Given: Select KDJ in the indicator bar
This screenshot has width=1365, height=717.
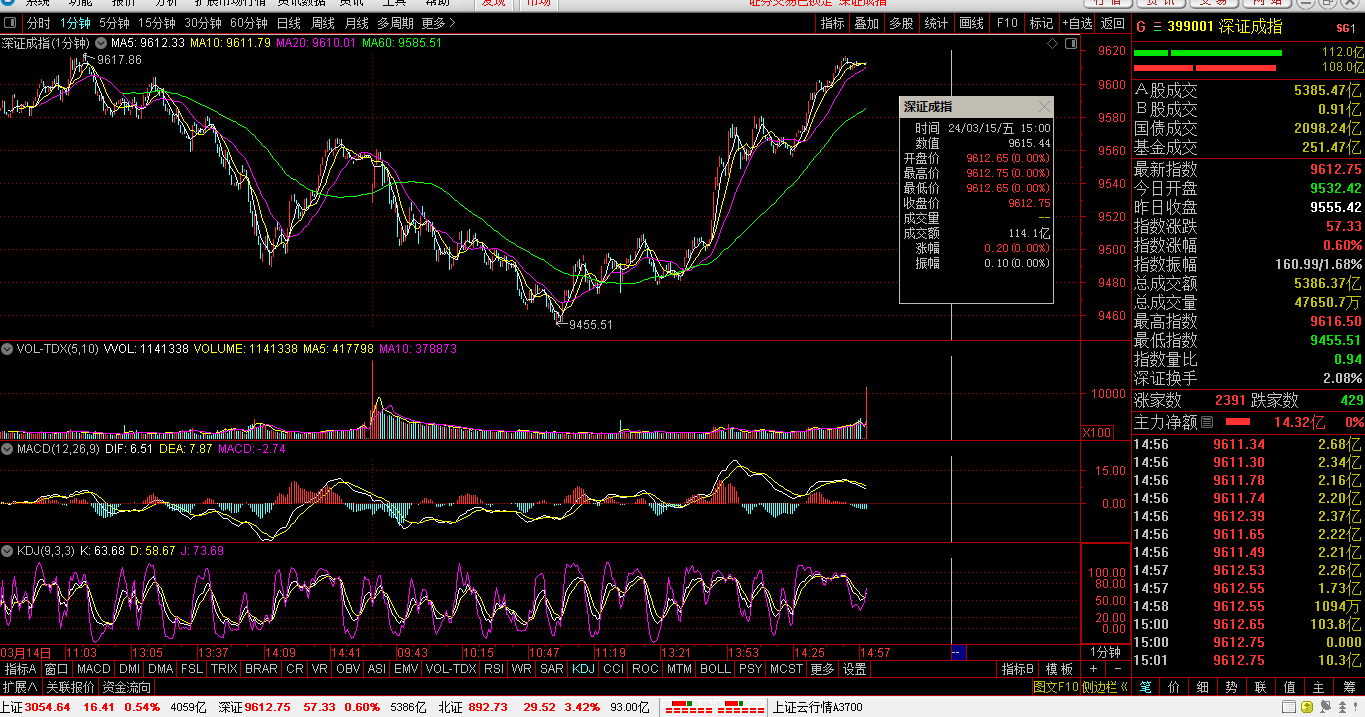Looking at the screenshot, I should [x=583, y=669].
